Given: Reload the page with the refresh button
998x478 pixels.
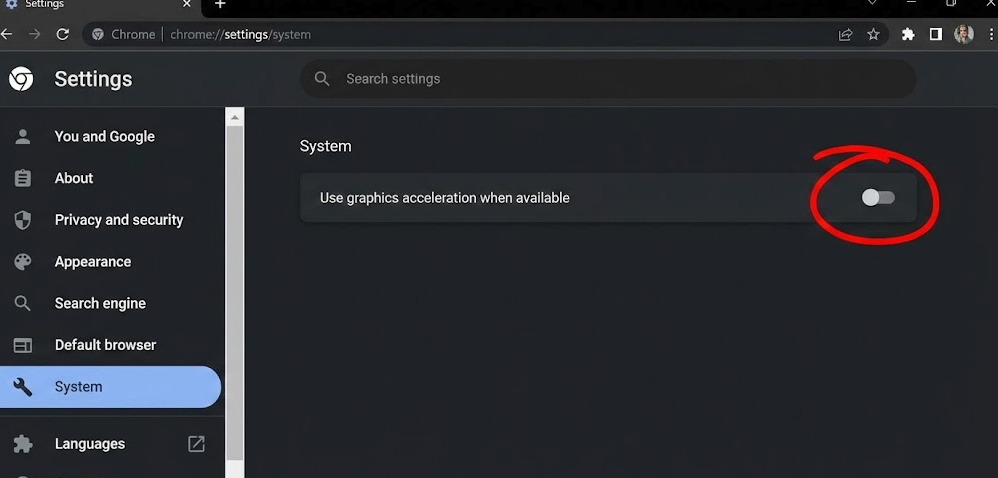Looking at the screenshot, I should pyautogui.click(x=62, y=34).
